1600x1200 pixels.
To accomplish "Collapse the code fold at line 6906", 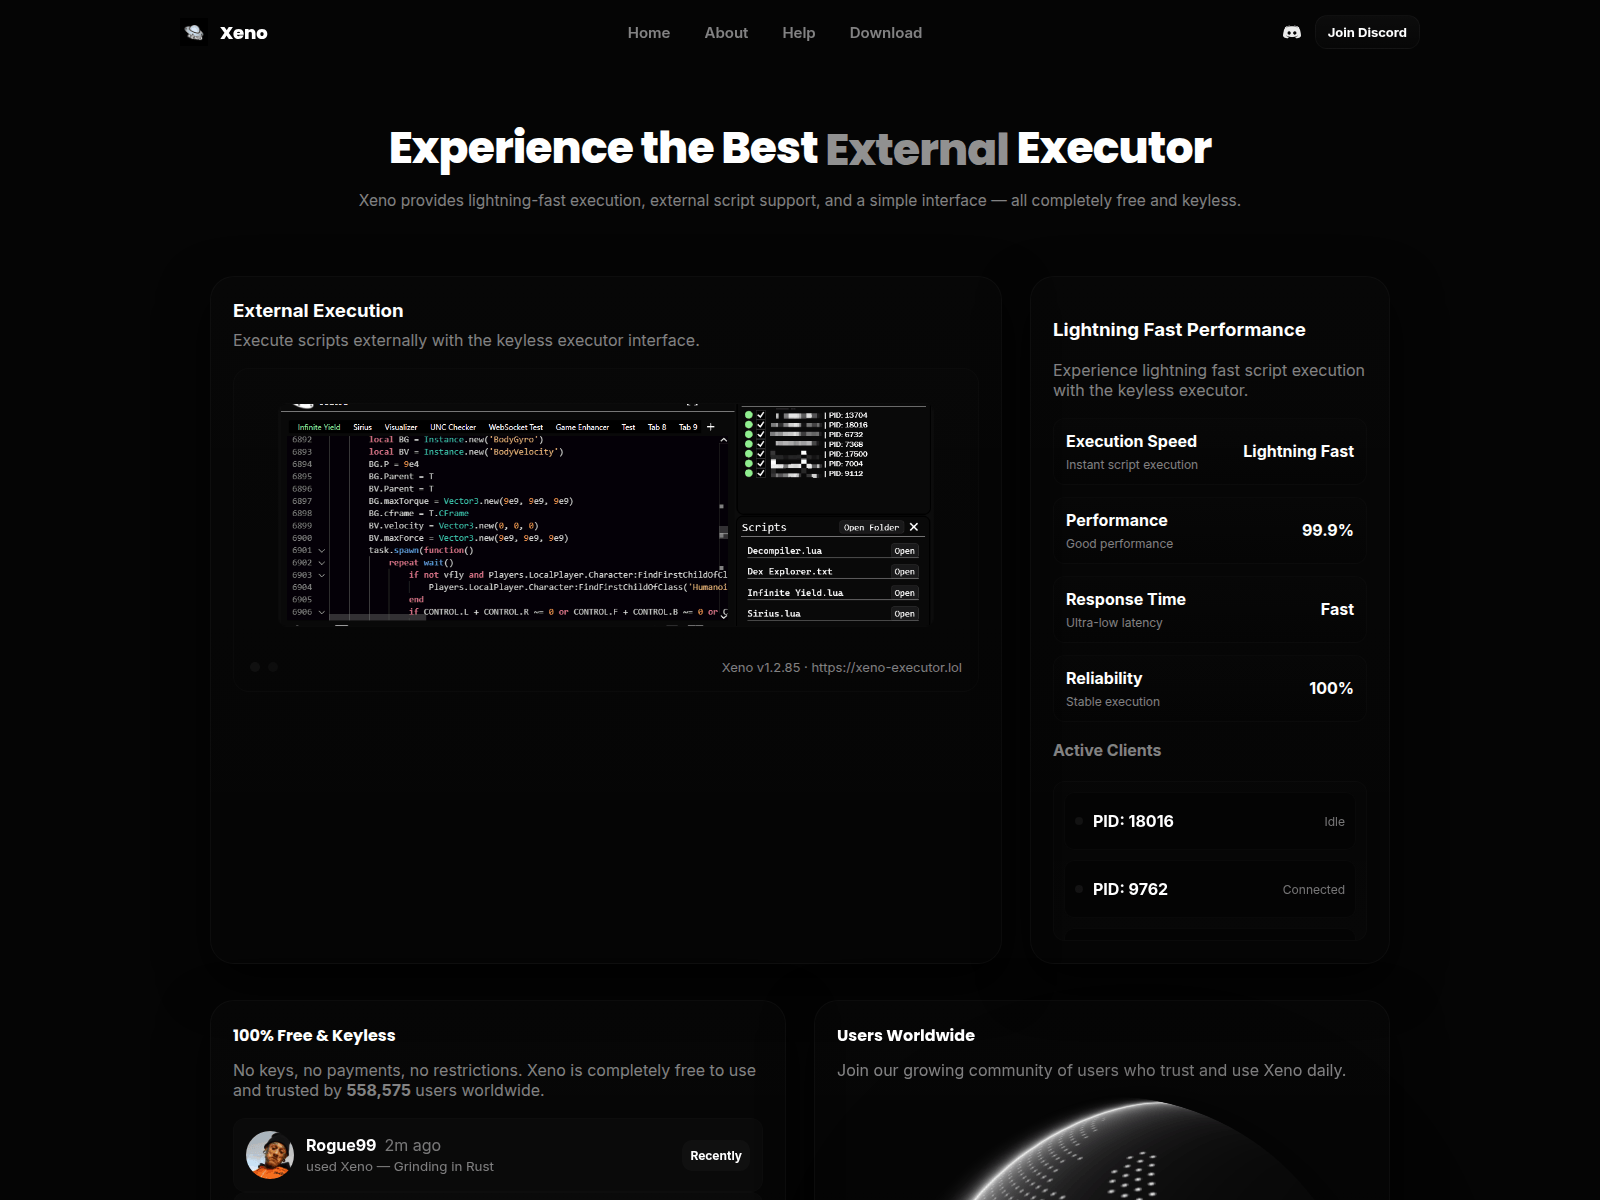I will (x=322, y=612).
